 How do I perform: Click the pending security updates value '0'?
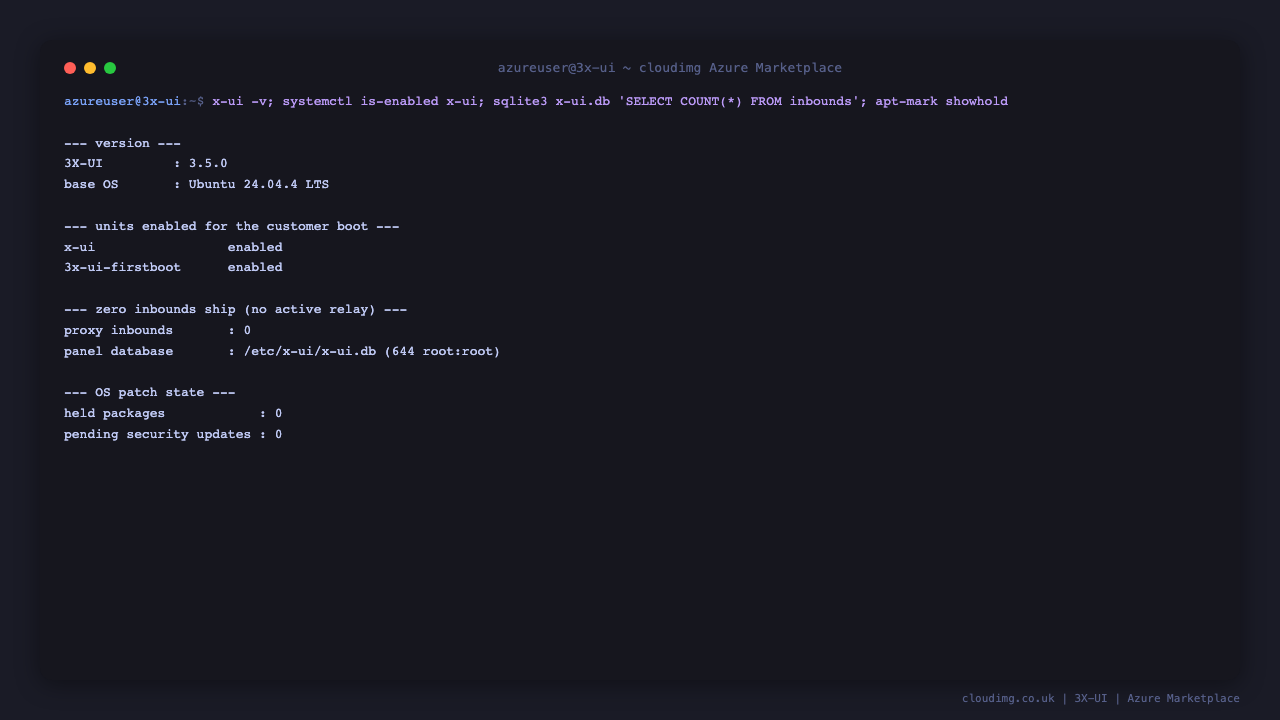(x=278, y=434)
